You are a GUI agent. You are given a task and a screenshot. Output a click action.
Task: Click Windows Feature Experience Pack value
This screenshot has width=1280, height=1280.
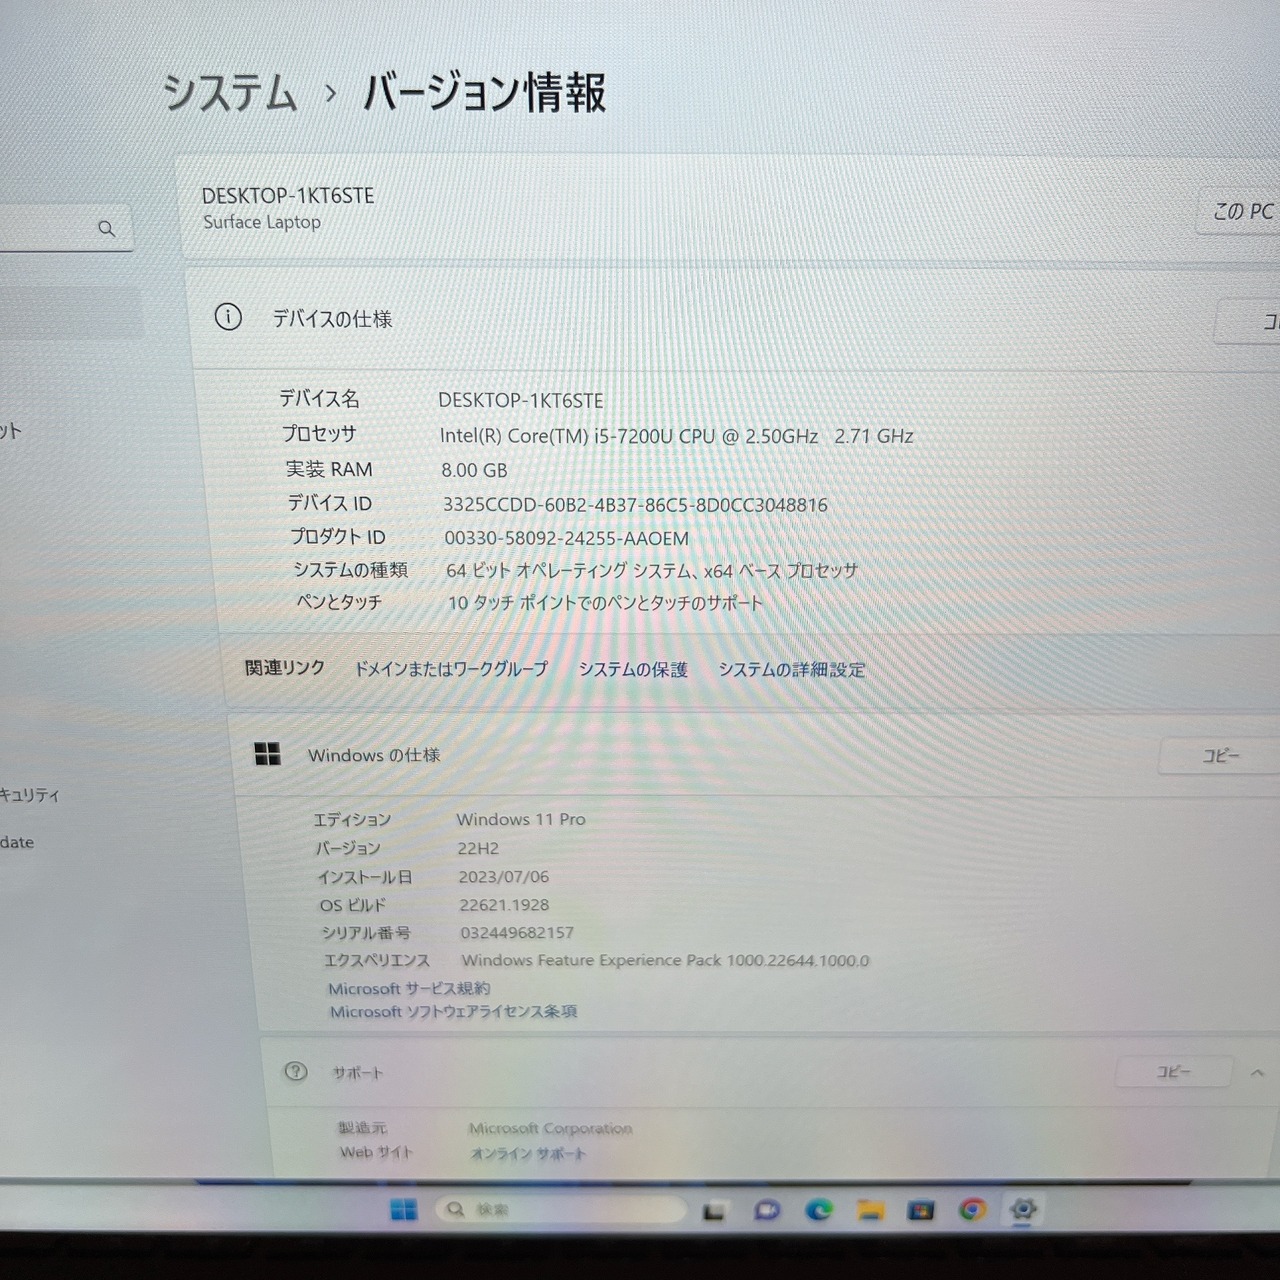665,960
